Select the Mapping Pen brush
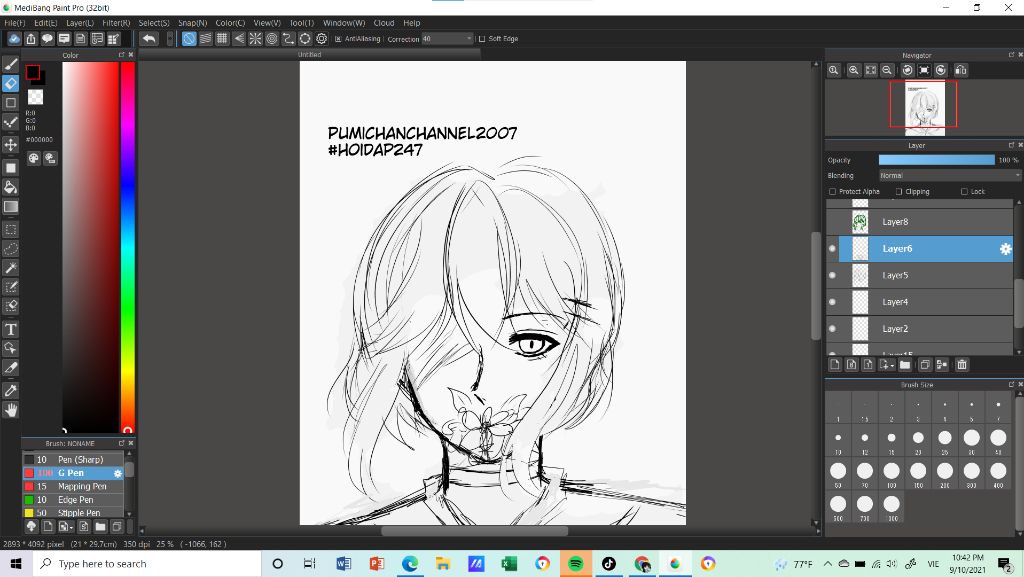 click(73, 487)
